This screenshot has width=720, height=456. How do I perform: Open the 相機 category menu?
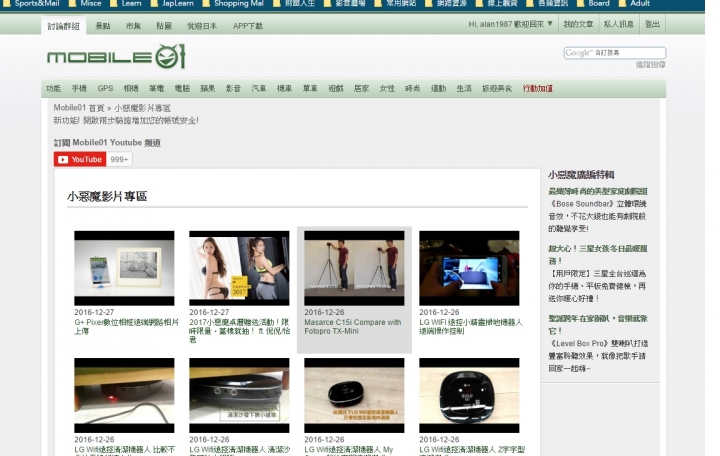[131, 88]
